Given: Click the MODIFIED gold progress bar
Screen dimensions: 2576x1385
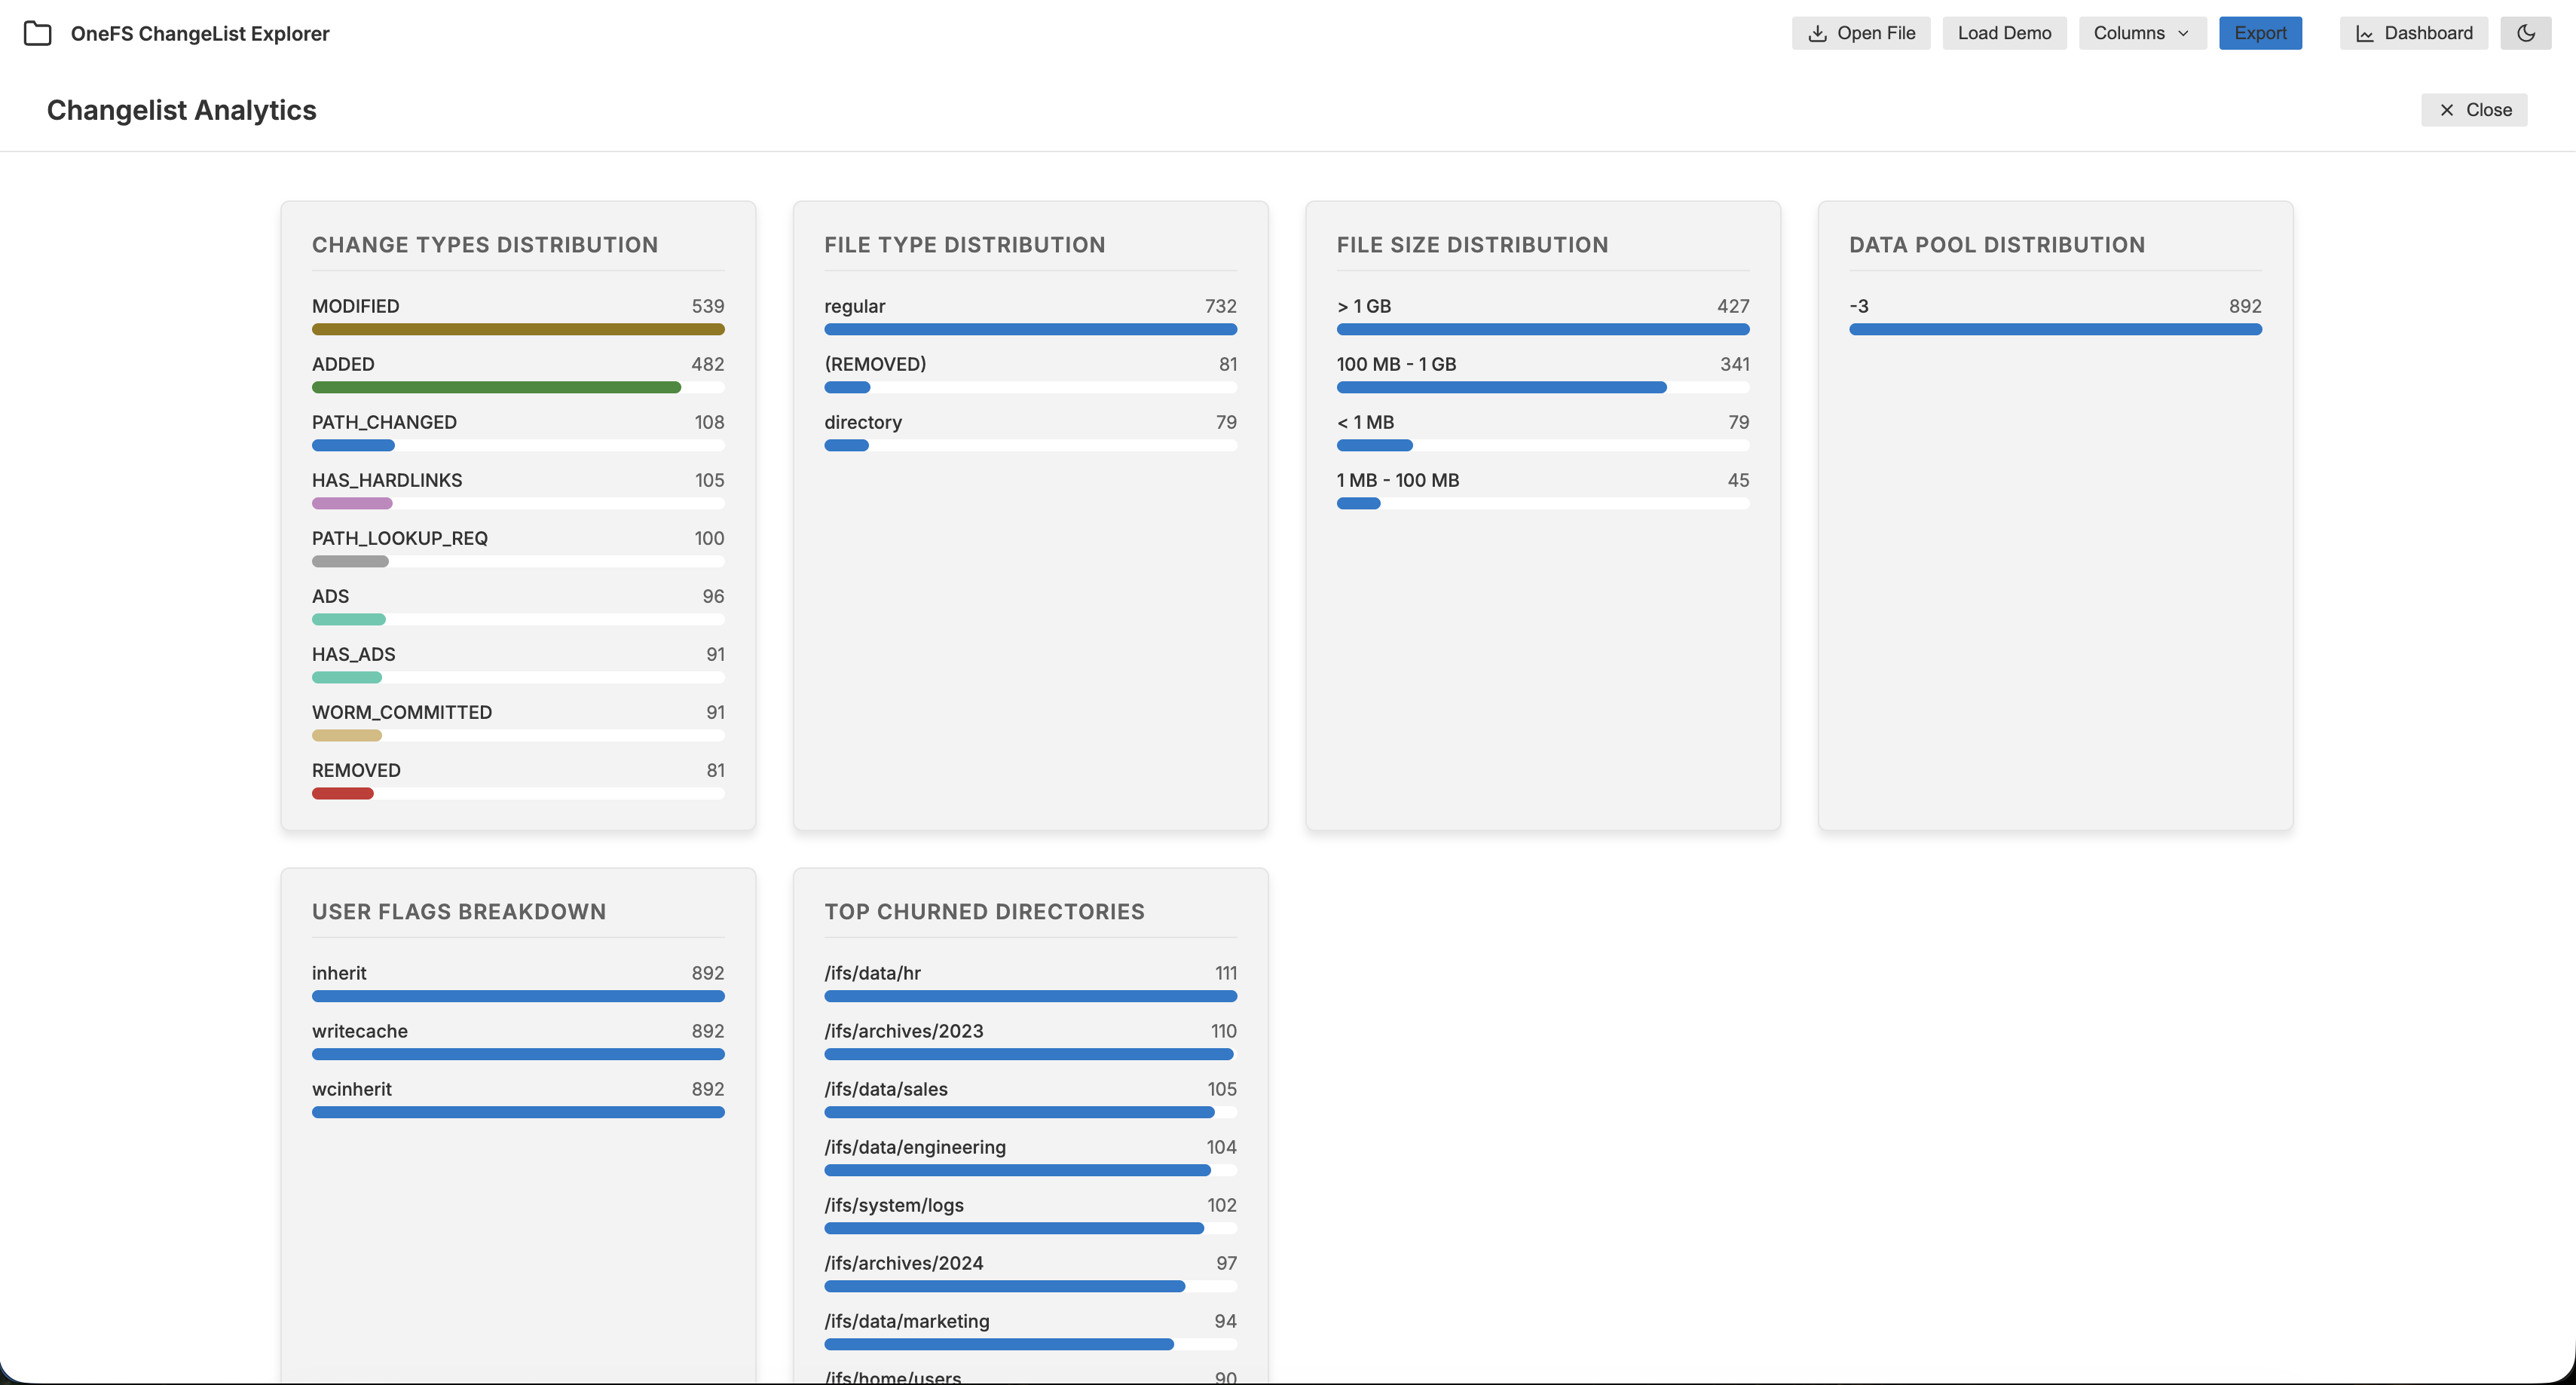Looking at the screenshot, I should pos(518,329).
